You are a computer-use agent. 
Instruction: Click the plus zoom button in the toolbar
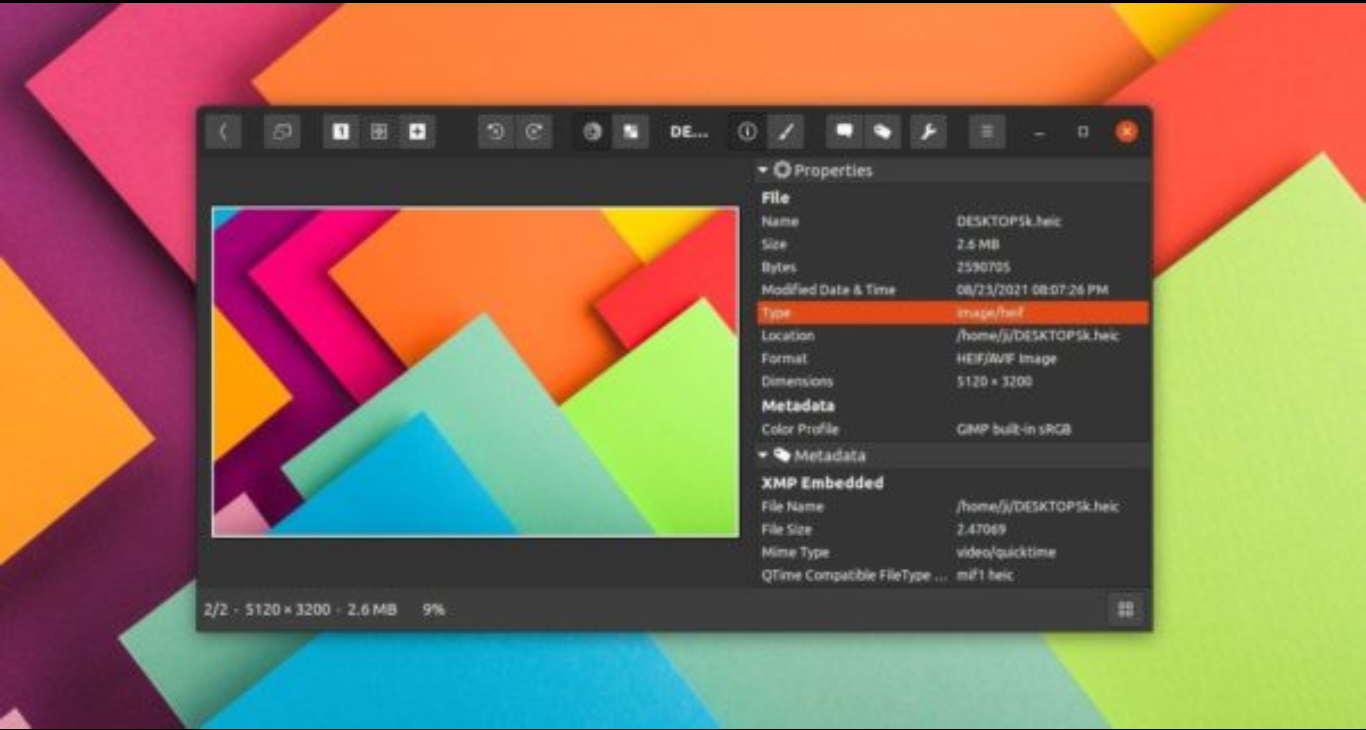coord(417,131)
